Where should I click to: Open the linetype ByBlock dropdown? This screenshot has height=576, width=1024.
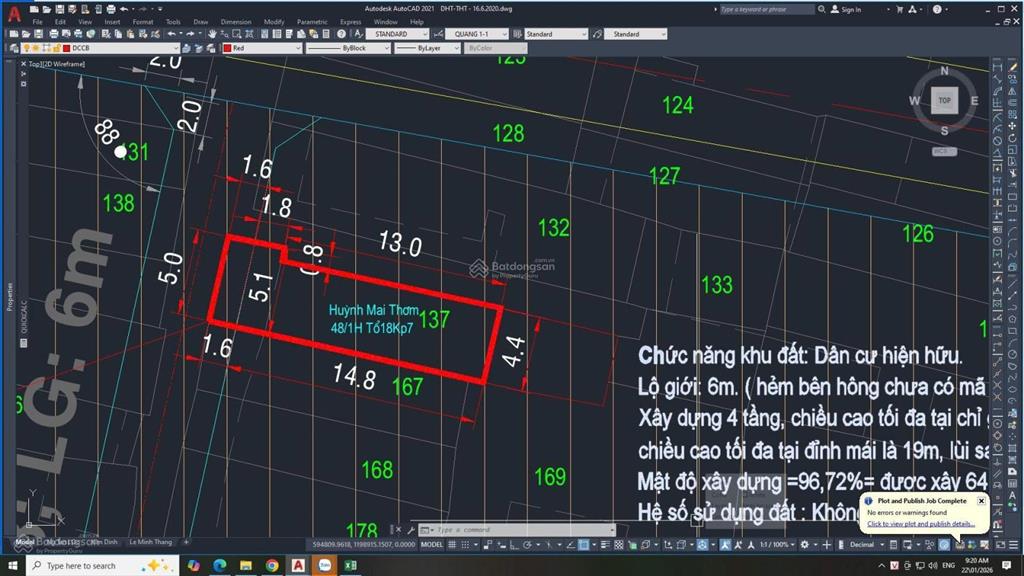388,47
